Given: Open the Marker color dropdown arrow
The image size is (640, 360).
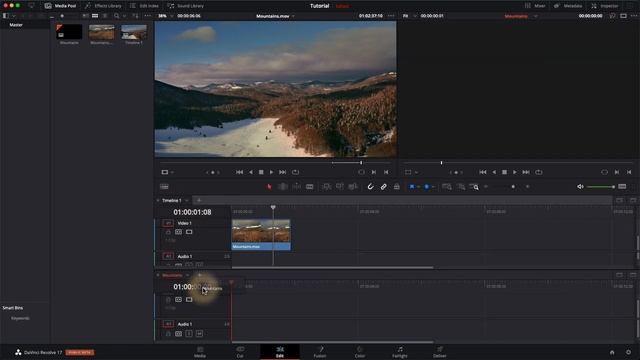Looking at the screenshot, I should tap(433, 187).
